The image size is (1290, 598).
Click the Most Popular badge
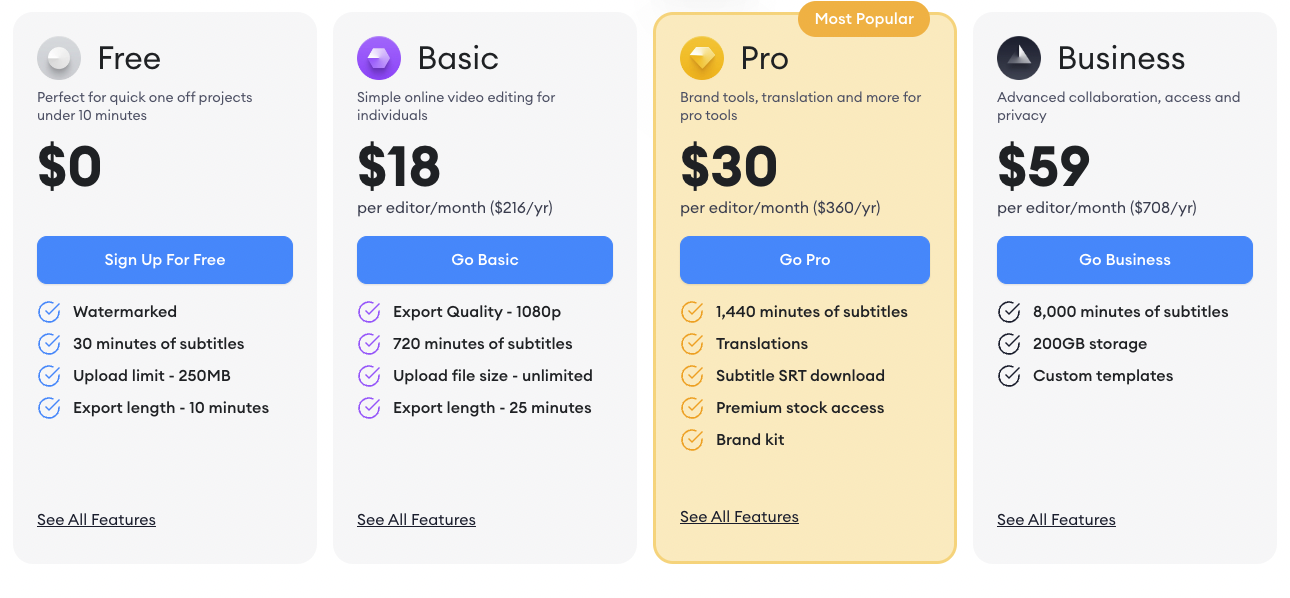864,19
